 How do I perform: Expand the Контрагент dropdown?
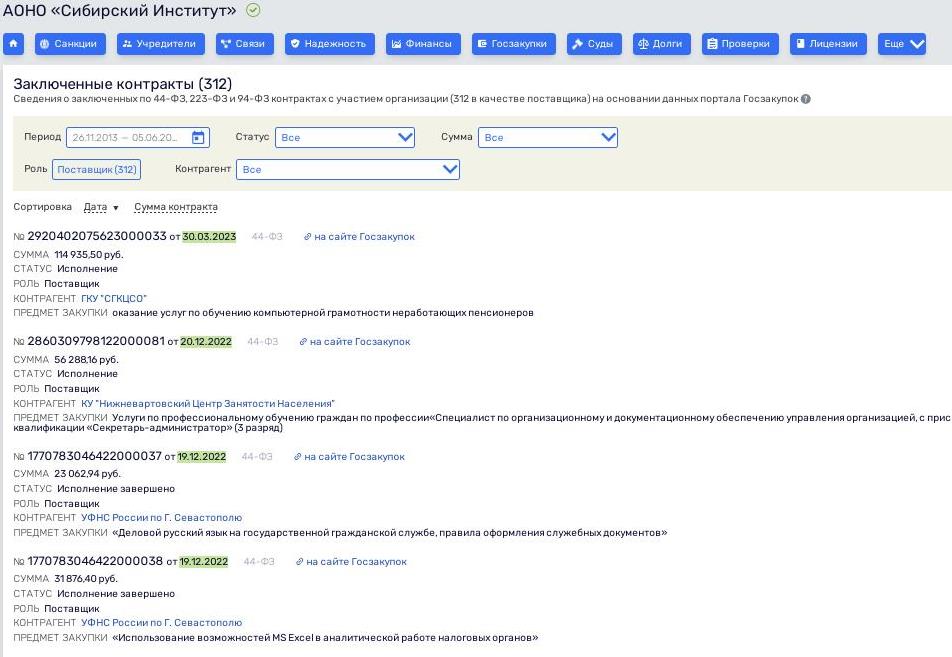pyautogui.click(x=347, y=170)
